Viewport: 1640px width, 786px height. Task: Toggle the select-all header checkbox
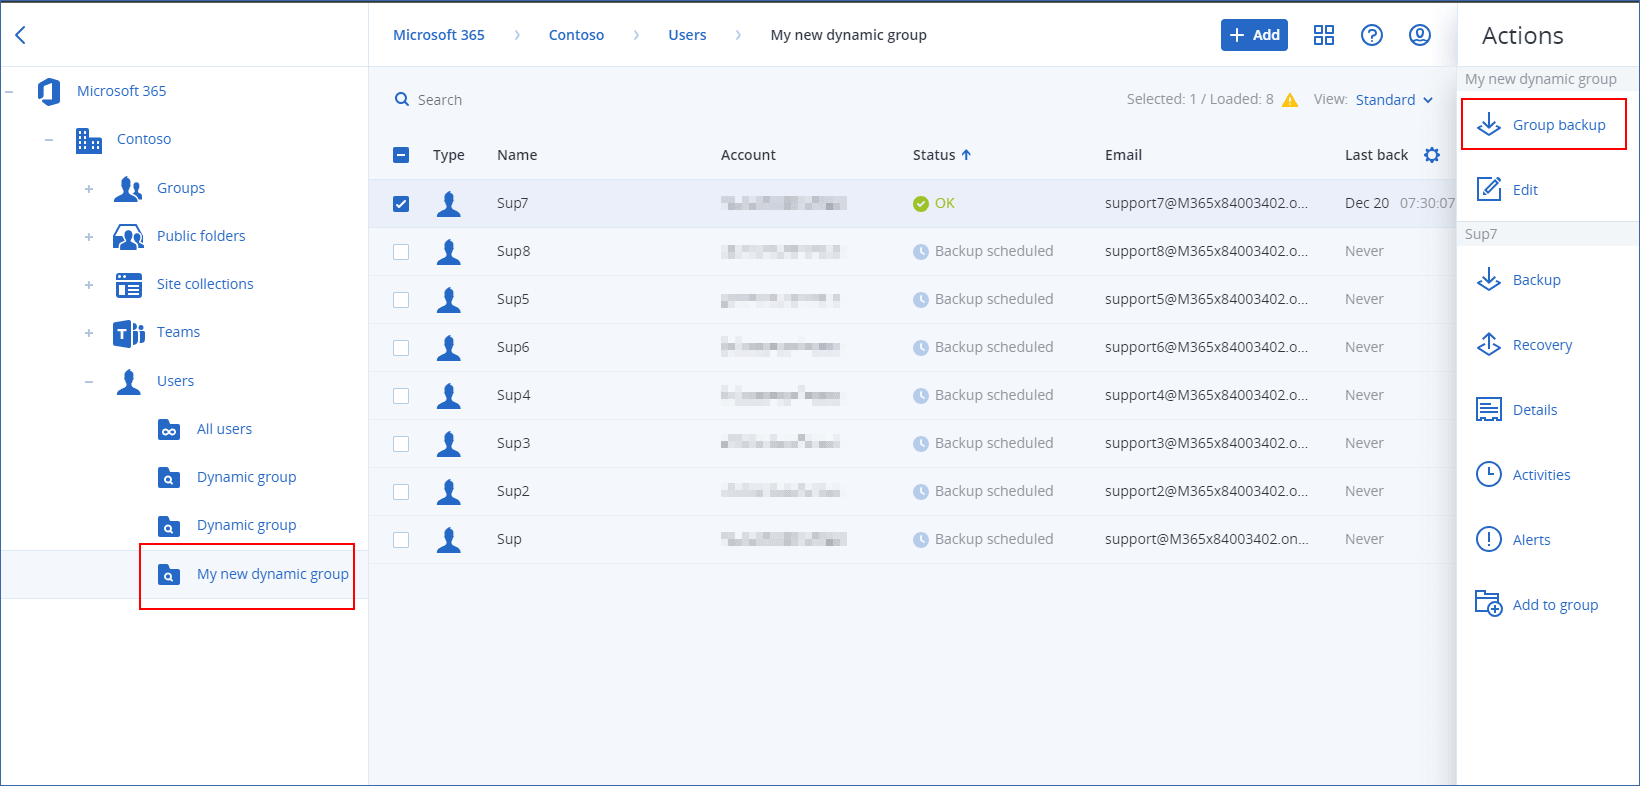point(401,155)
